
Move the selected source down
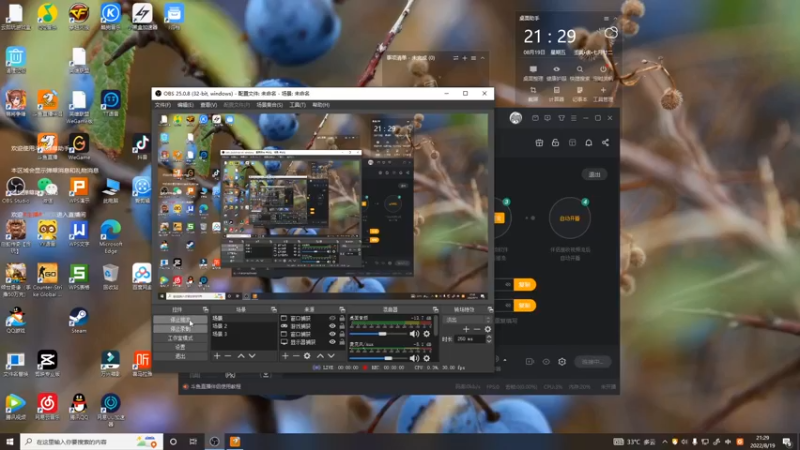coord(331,356)
